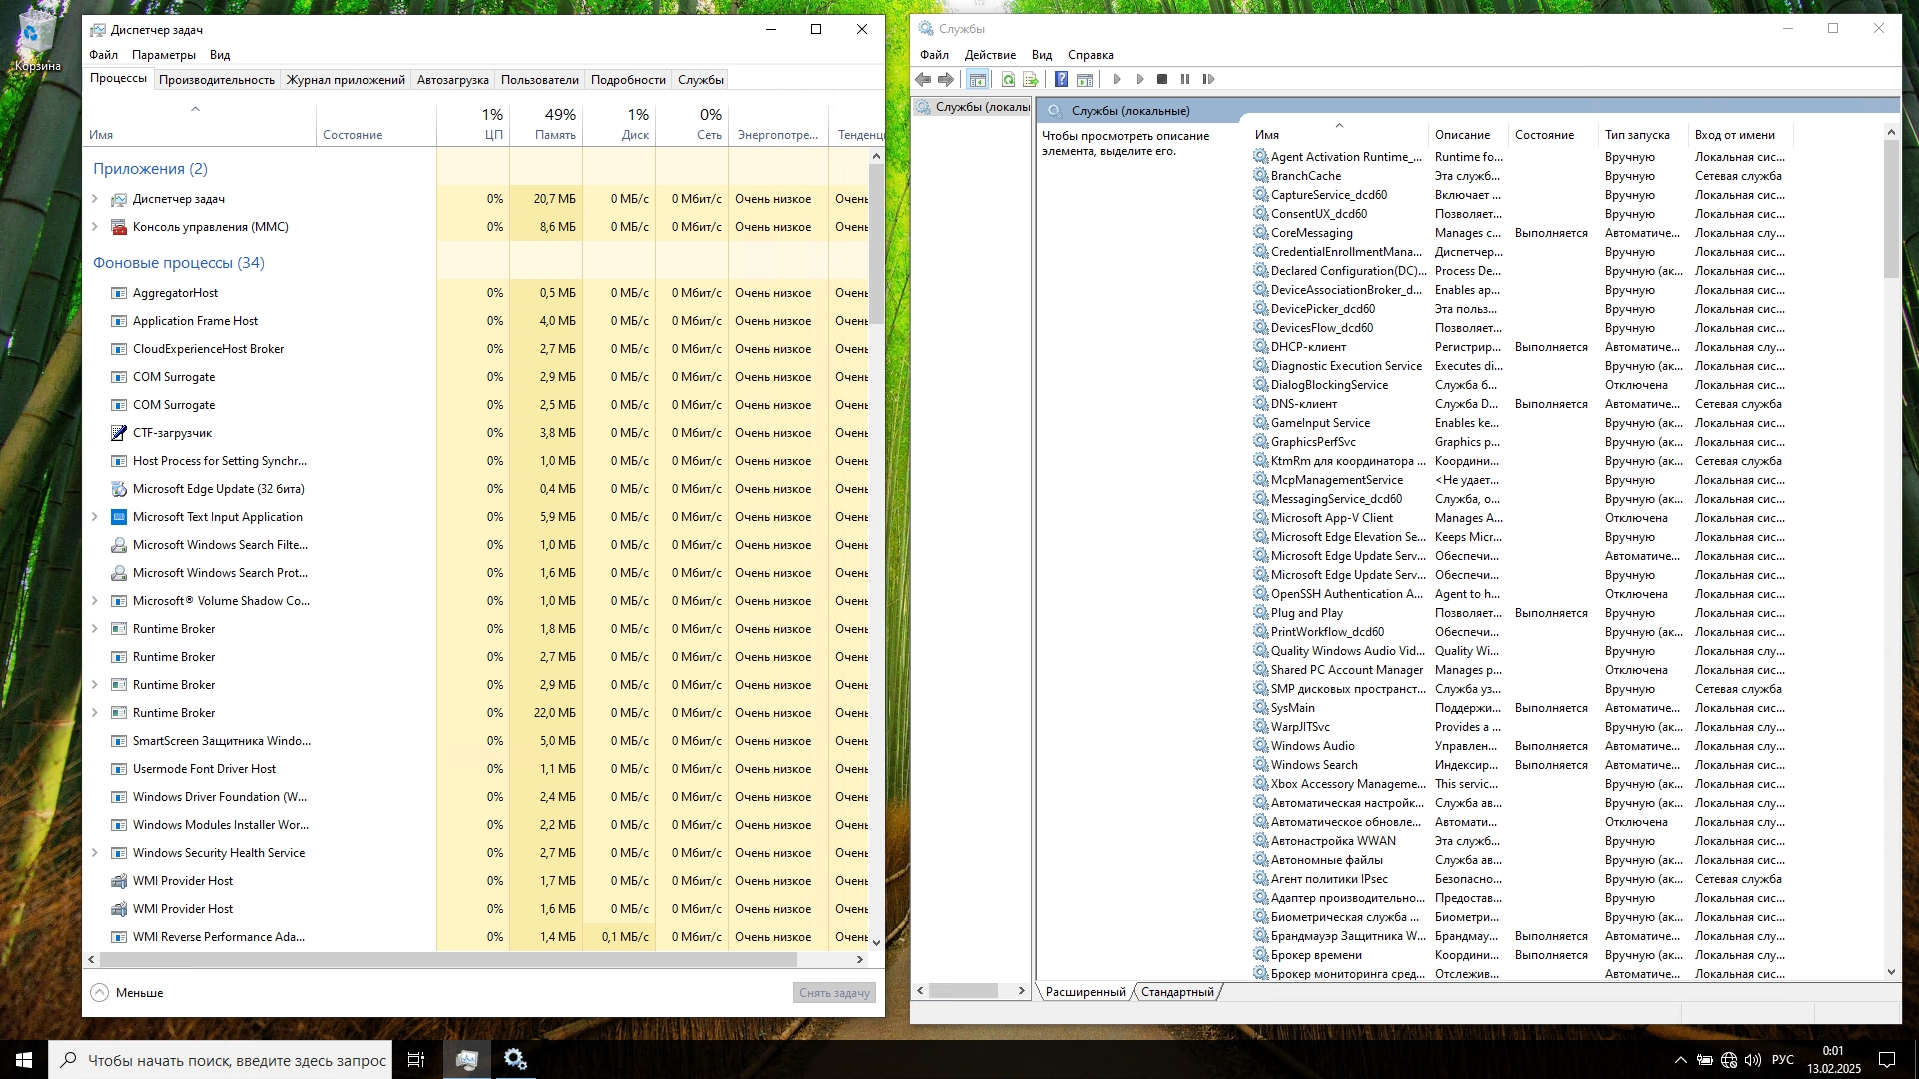
Task: Sort services by Тип запуска column
Action: pyautogui.click(x=1644, y=135)
